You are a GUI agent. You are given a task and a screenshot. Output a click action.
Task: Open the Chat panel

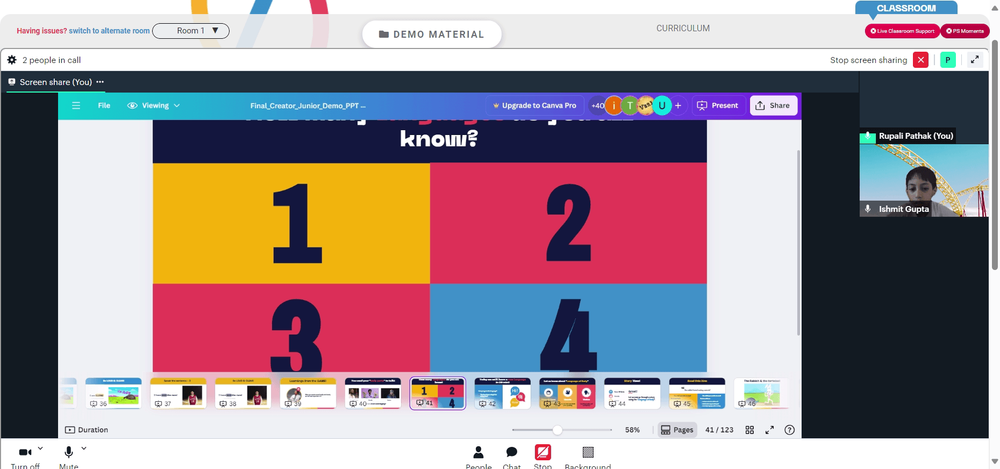point(511,457)
